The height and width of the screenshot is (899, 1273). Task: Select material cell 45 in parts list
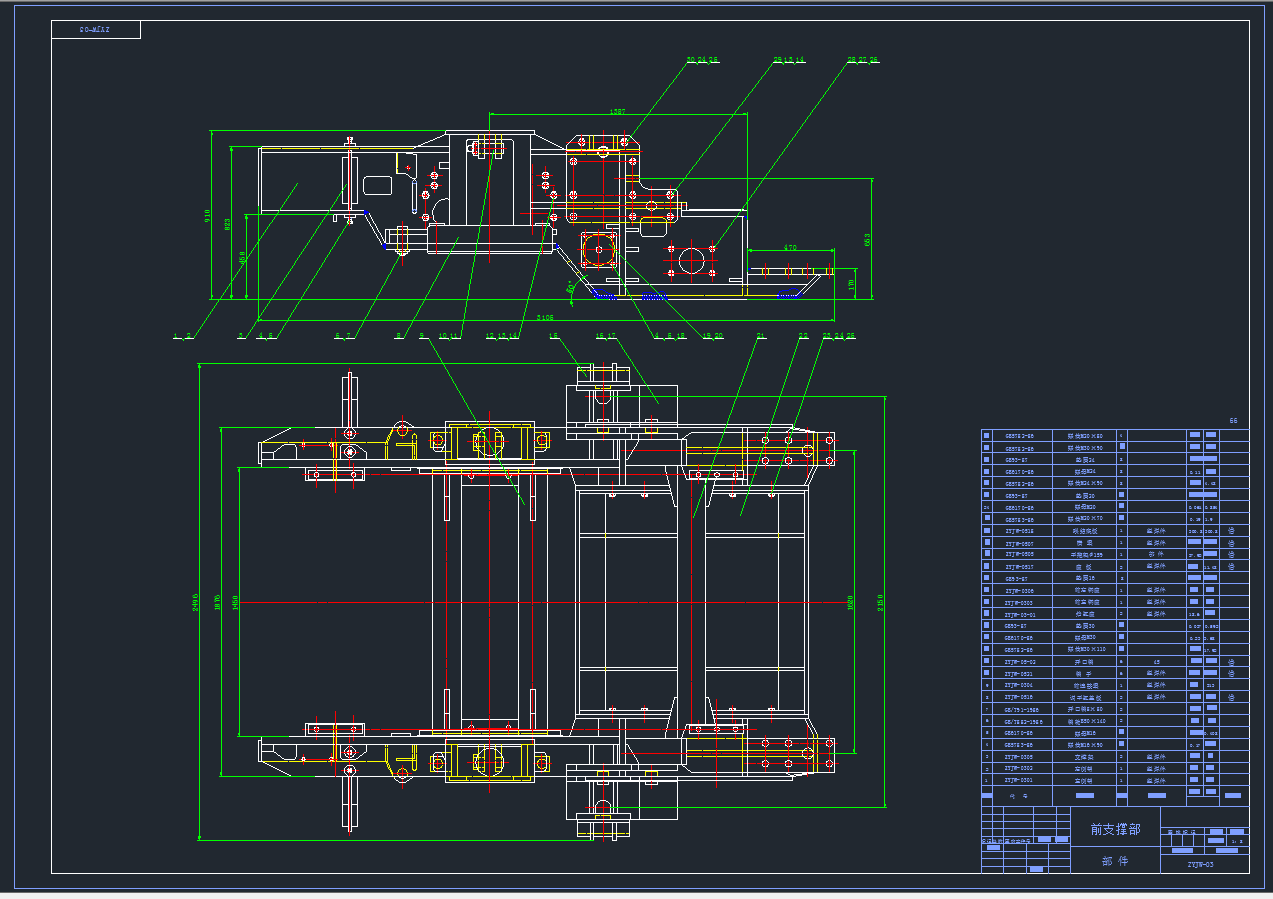click(1156, 661)
